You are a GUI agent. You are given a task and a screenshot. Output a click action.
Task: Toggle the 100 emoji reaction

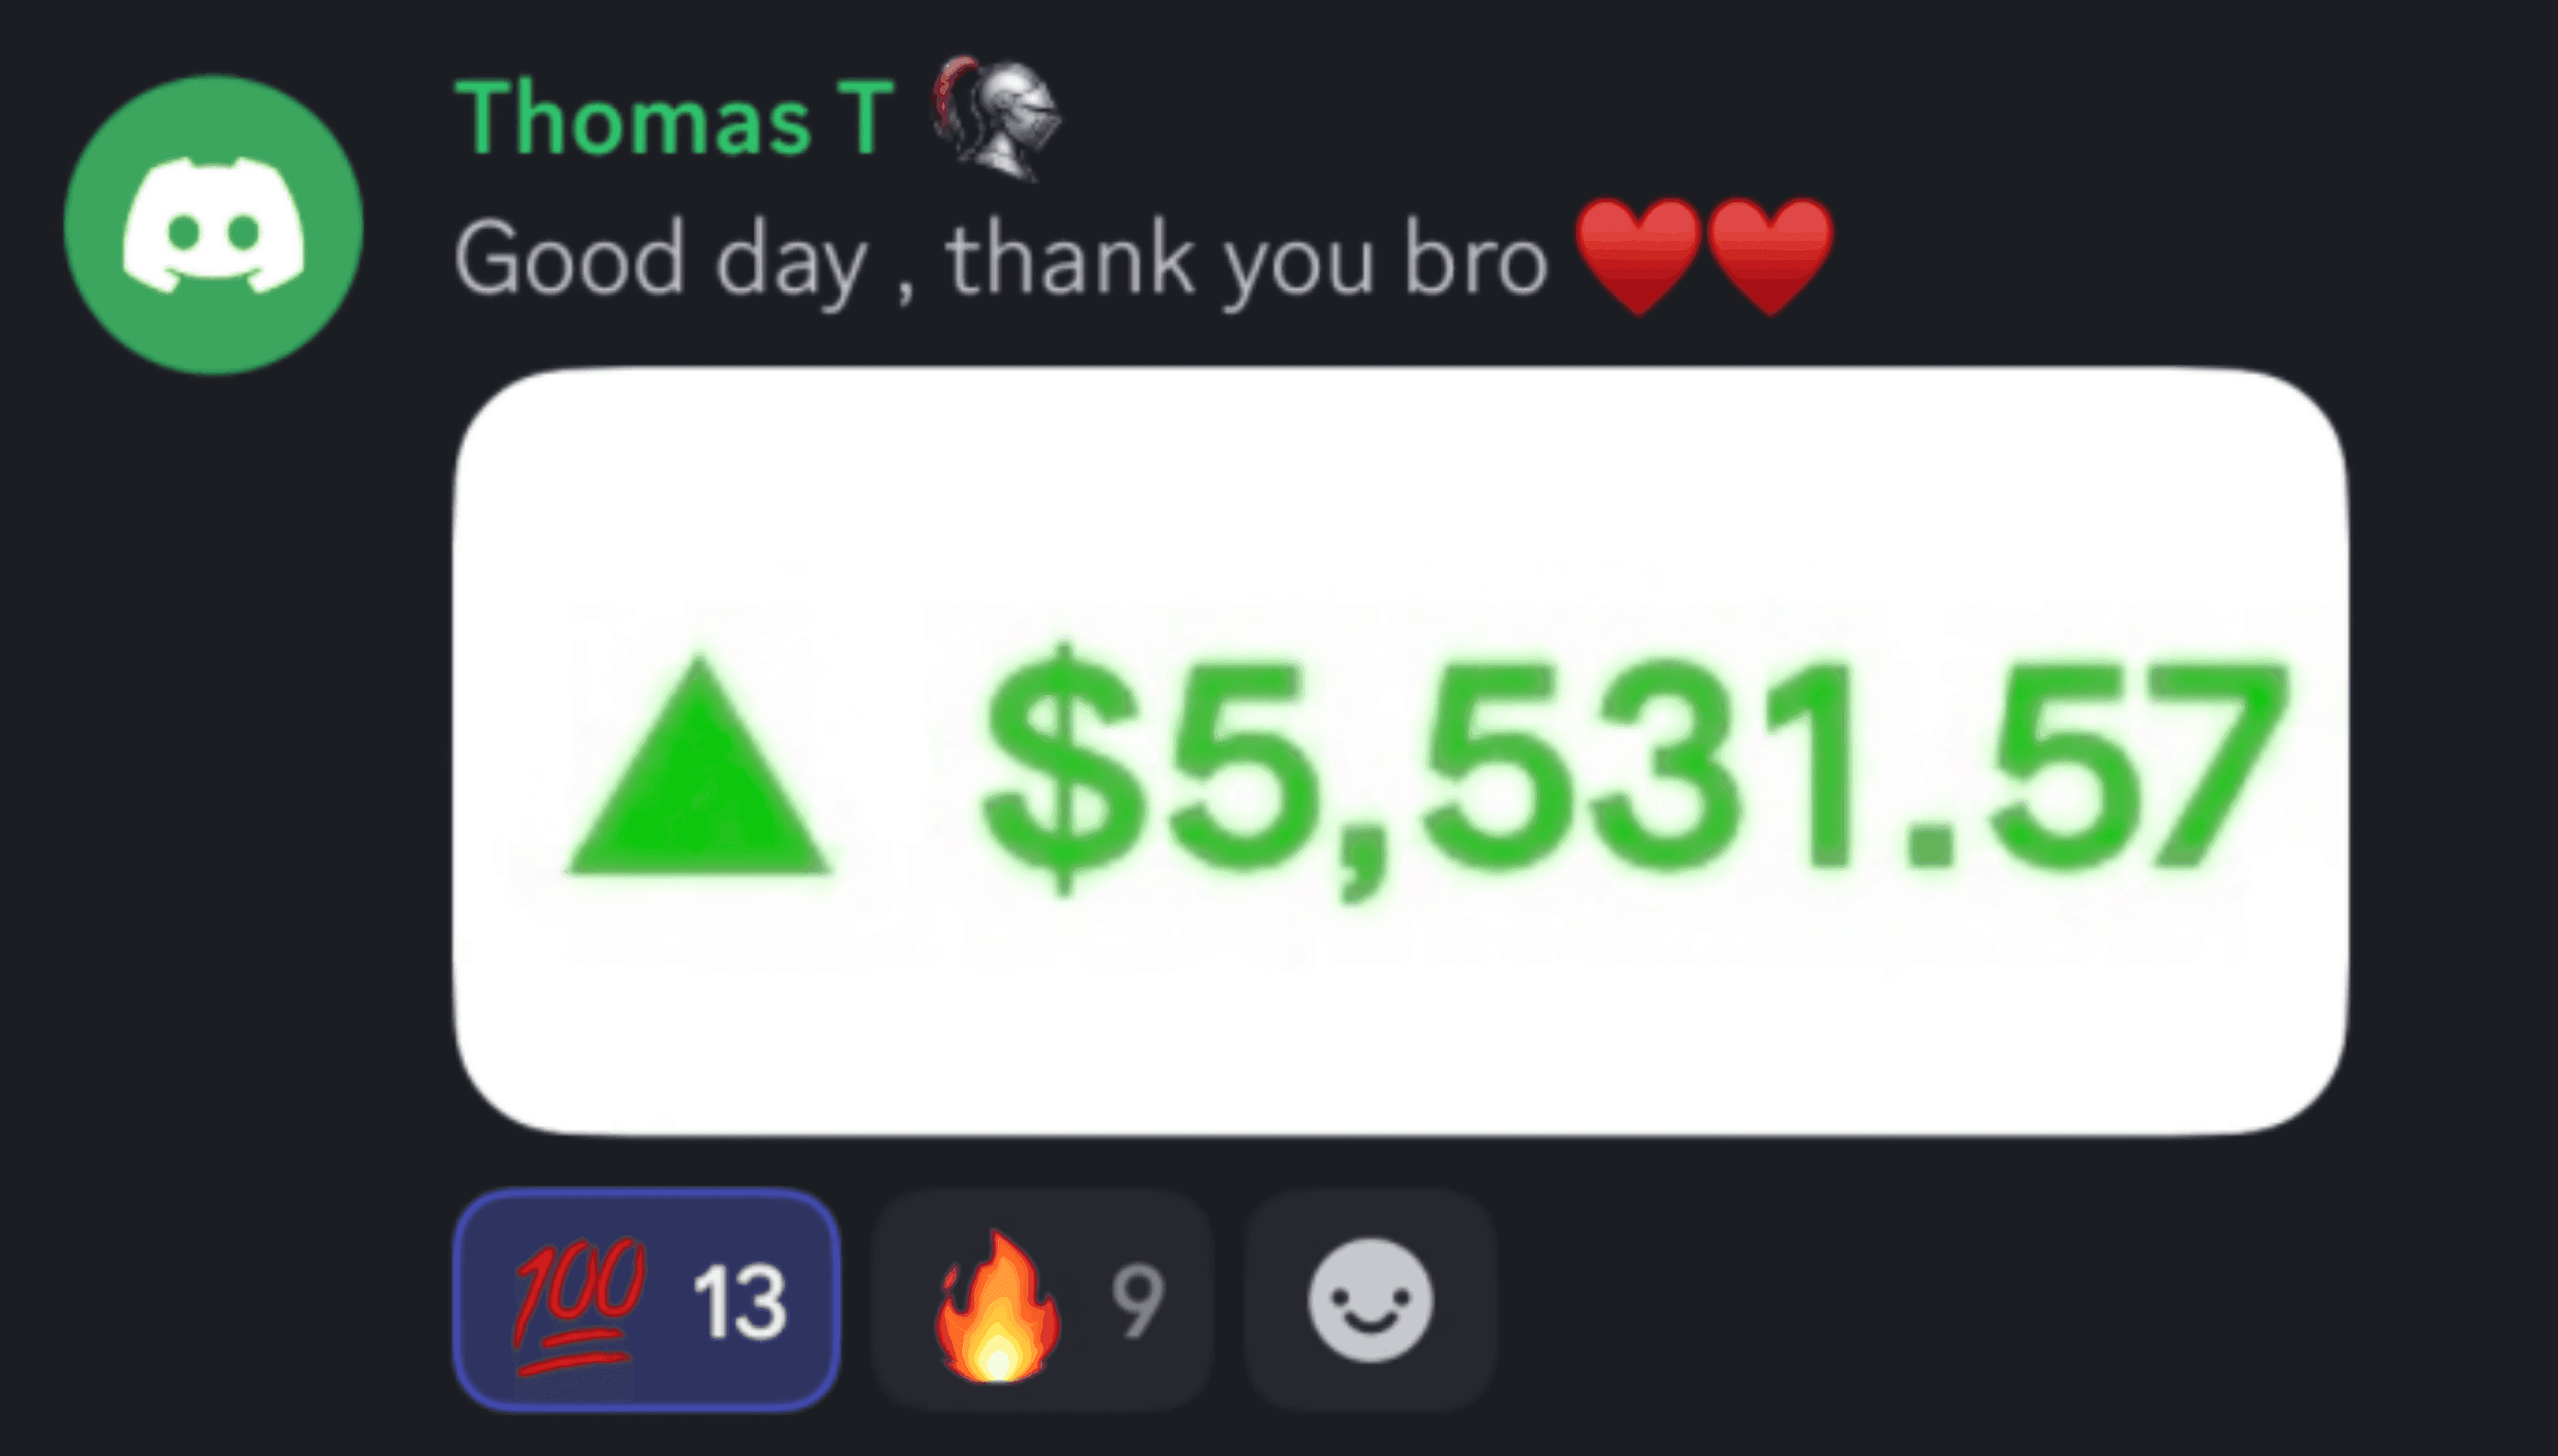pyautogui.click(x=647, y=1300)
